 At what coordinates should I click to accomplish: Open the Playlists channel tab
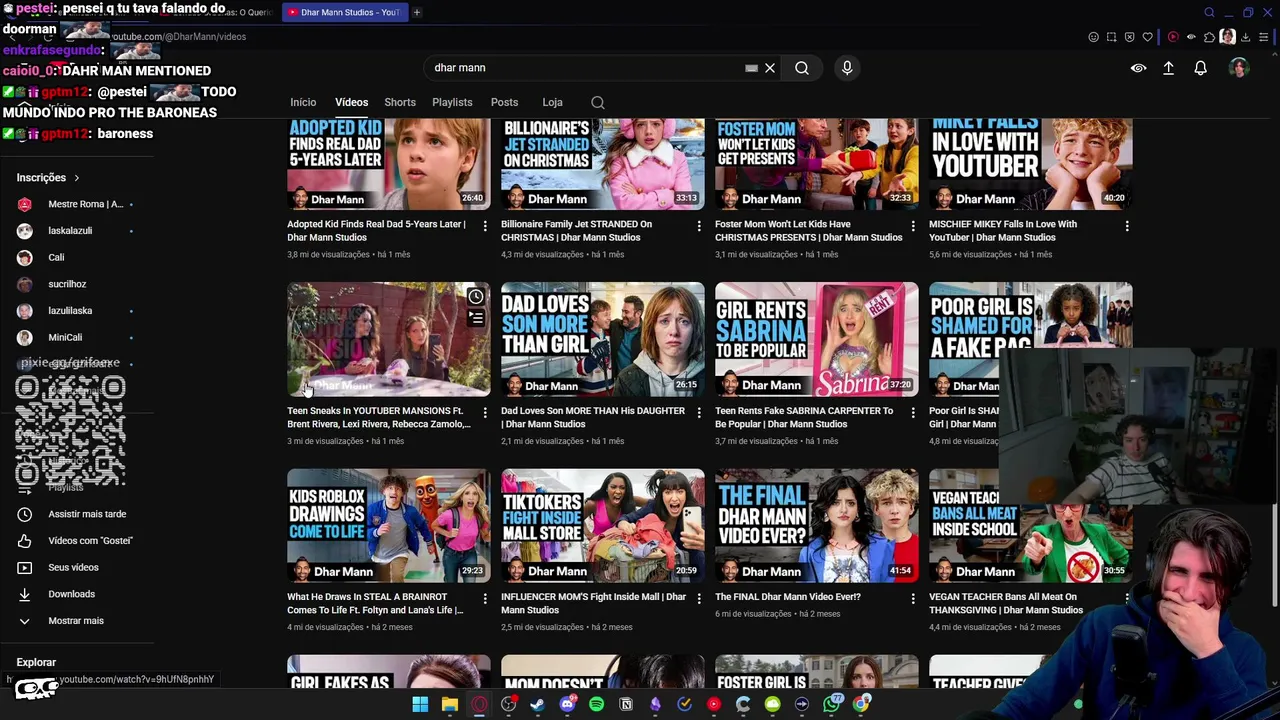452,102
